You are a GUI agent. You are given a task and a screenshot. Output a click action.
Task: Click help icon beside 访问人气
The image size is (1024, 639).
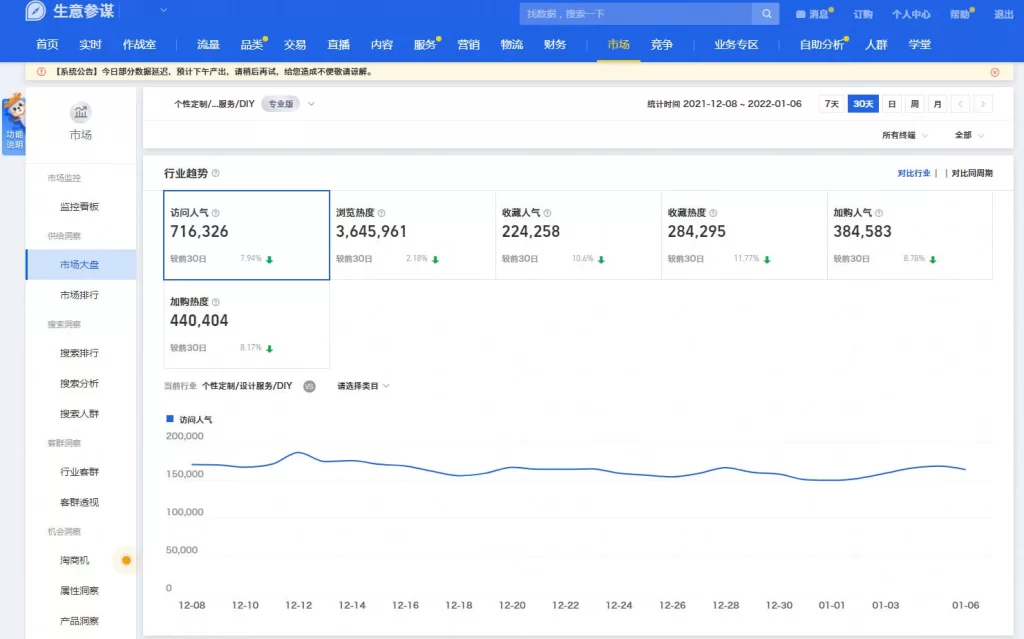pos(216,213)
